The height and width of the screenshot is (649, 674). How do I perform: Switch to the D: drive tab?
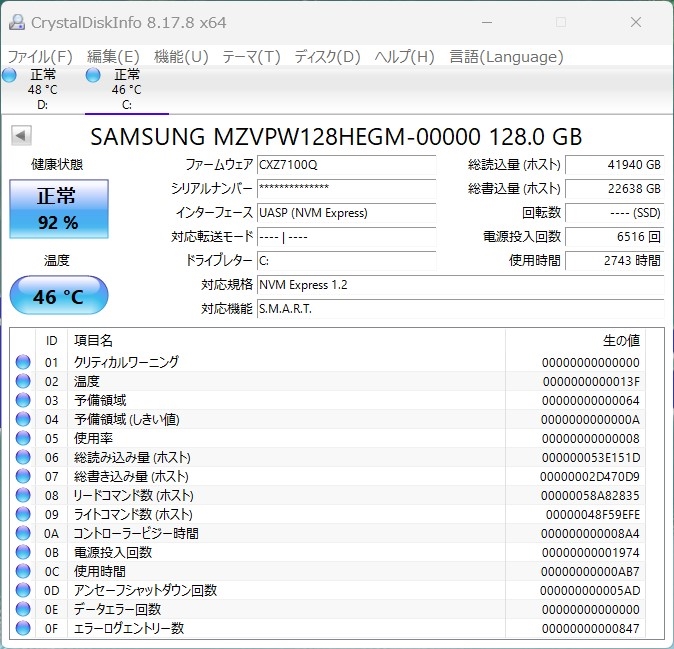(43, 89)
